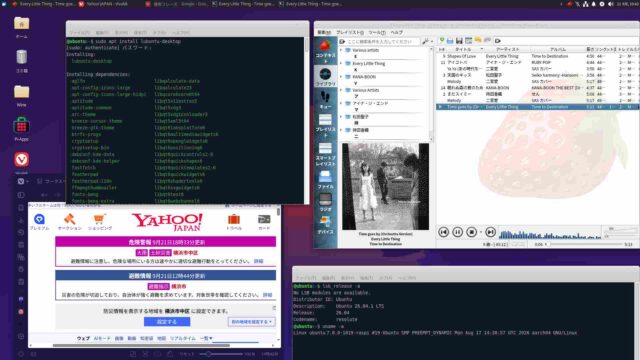Screen dimensions: 640x360
Task: Click Yahoo トラベル suitcase icon
Action: pos(234,222)
